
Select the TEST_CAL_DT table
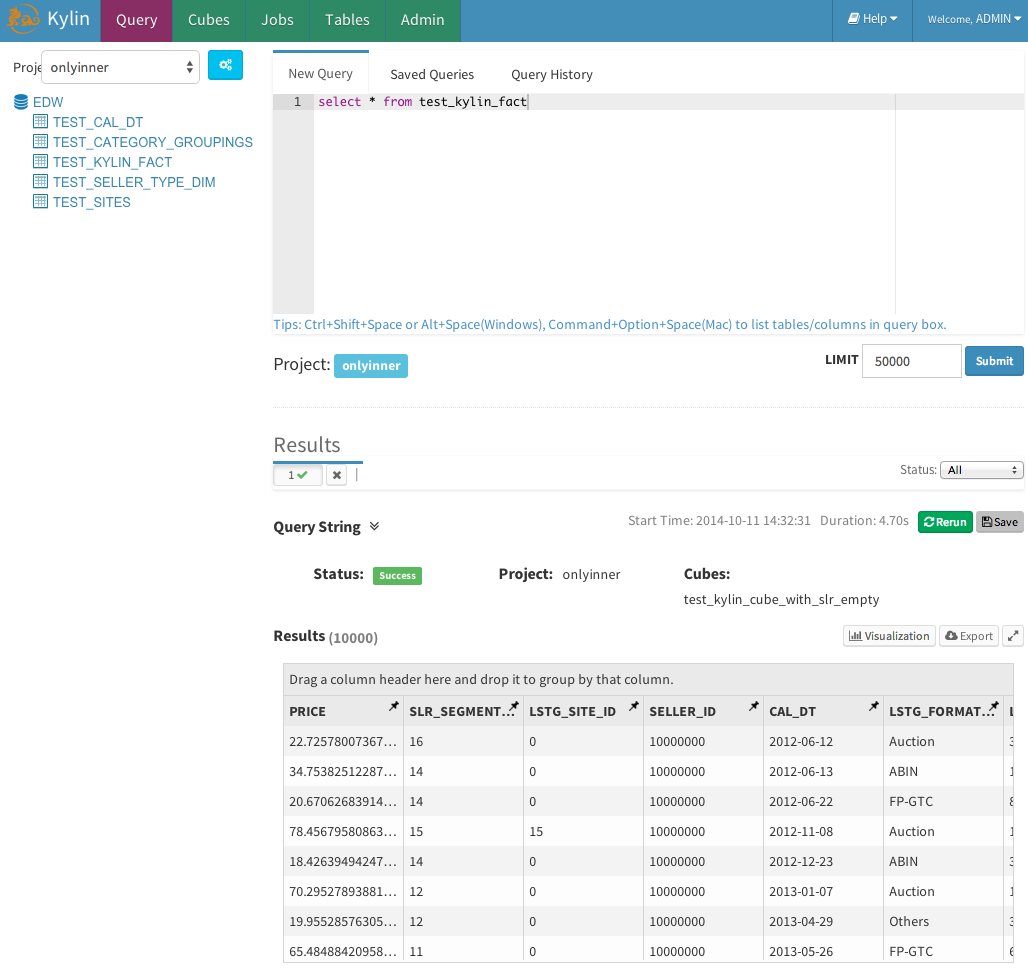point(98,122)
